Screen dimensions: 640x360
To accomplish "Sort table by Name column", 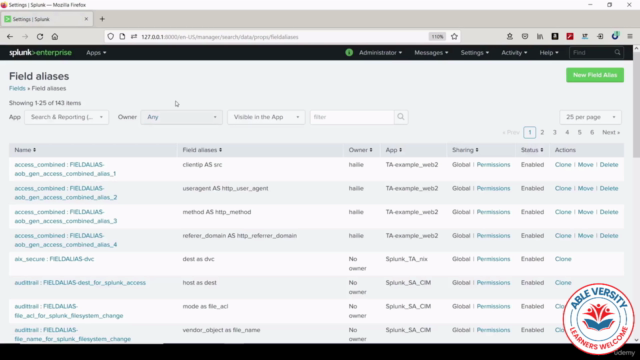I will [25, 150].
